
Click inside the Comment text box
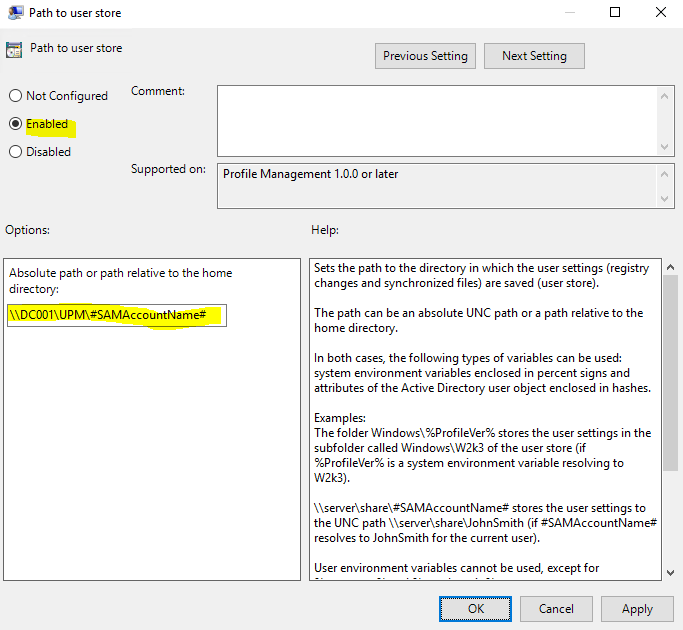(435, 120)
